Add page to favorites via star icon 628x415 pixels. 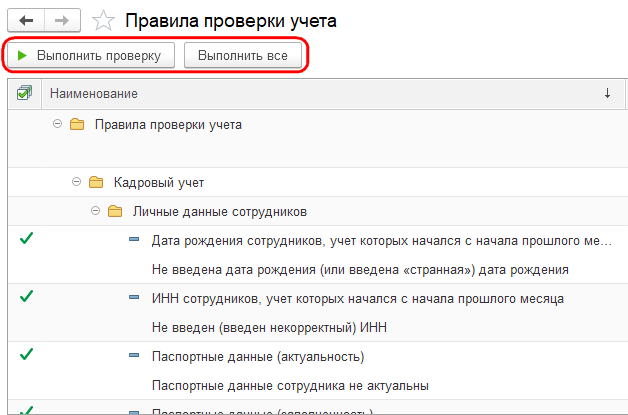coord(103,20)
